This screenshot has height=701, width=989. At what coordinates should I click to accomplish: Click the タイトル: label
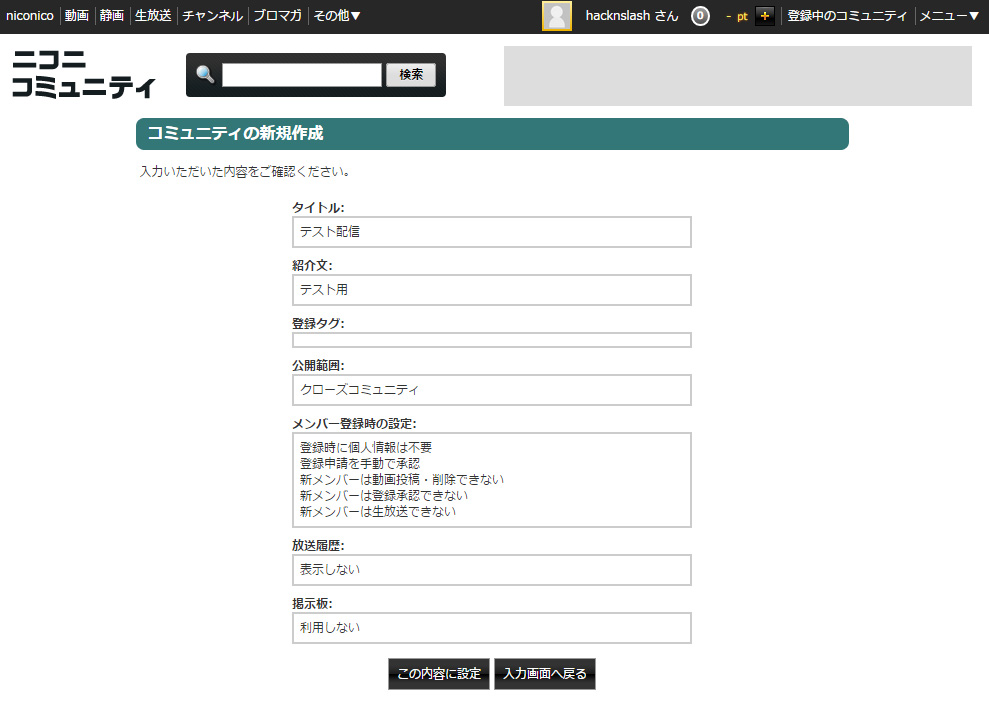tap(318, 207)
